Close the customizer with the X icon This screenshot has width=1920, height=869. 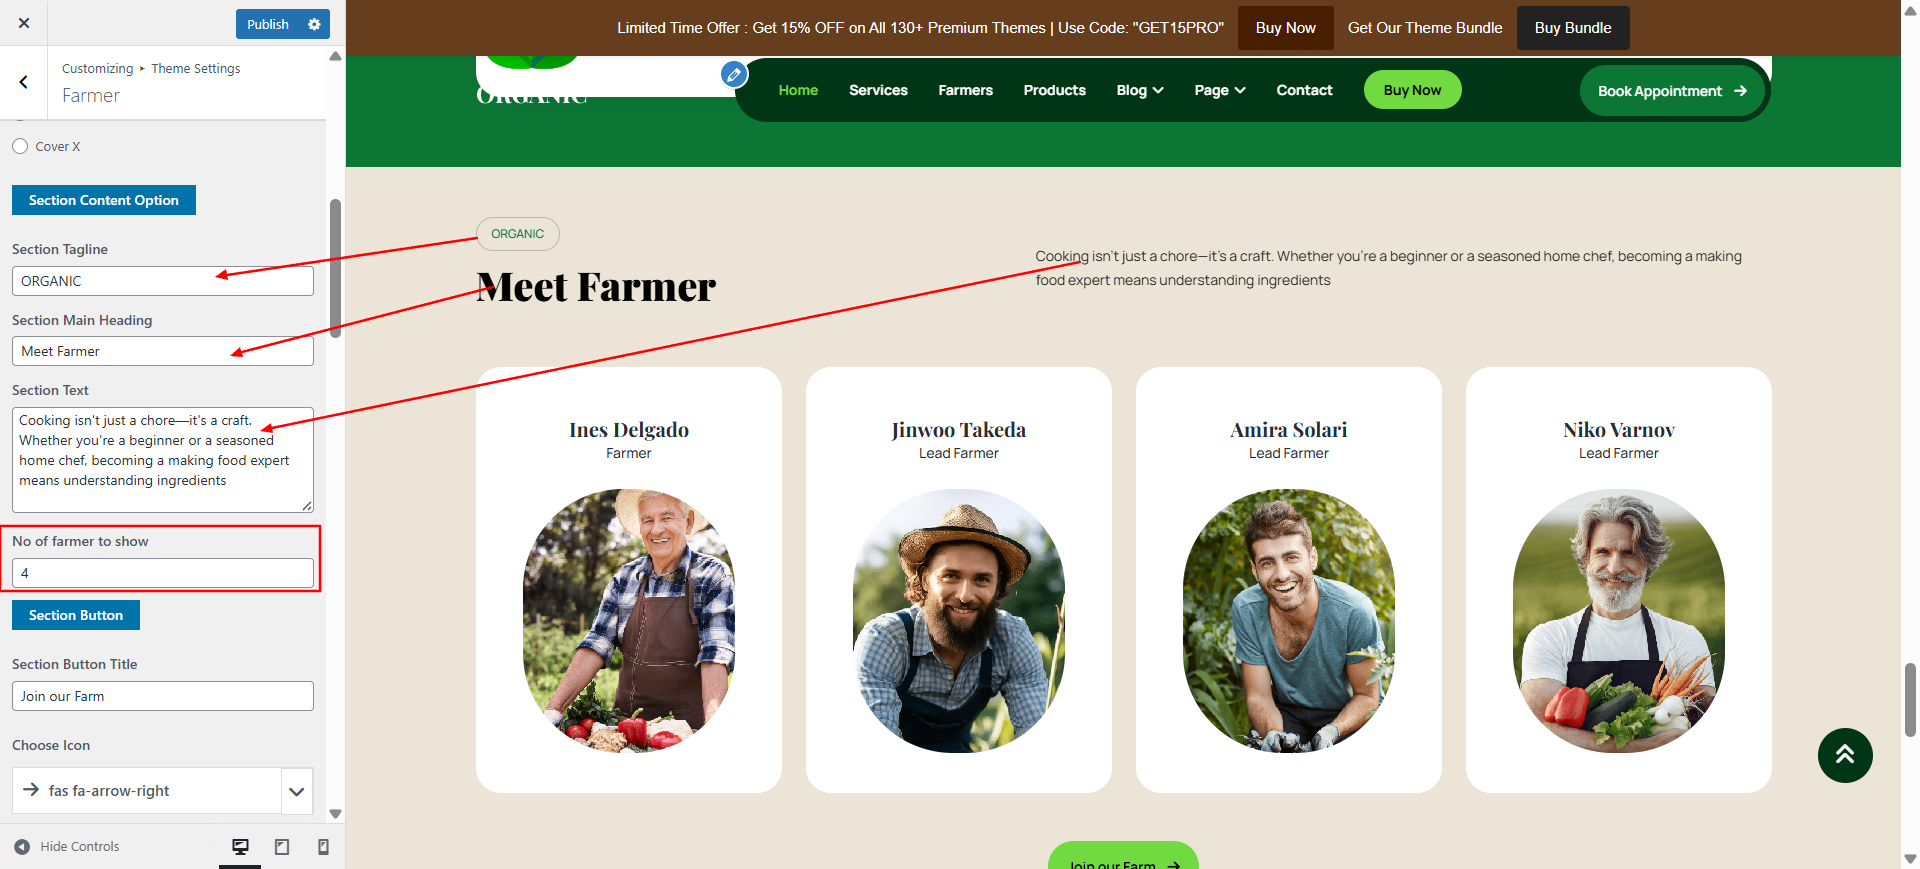(24, 23)
